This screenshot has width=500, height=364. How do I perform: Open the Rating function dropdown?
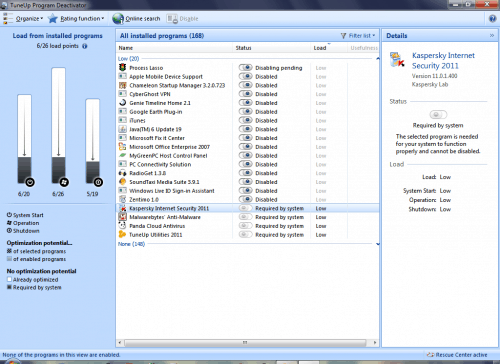click(x=76, y=19)
